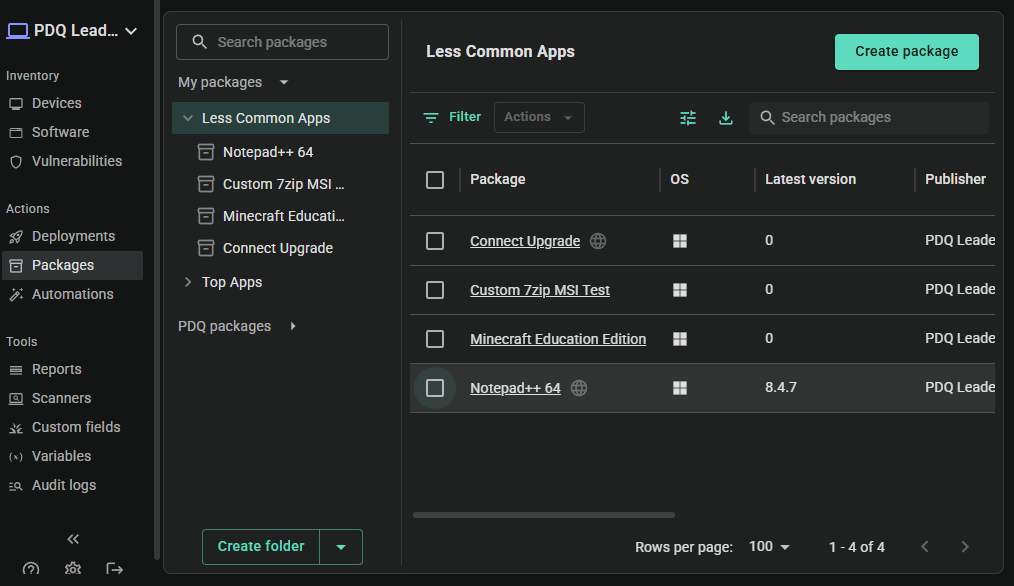Click globe icon next to Connect Upgrade
Viewport: 1014px width, 586px height.
tap(598, 241)
